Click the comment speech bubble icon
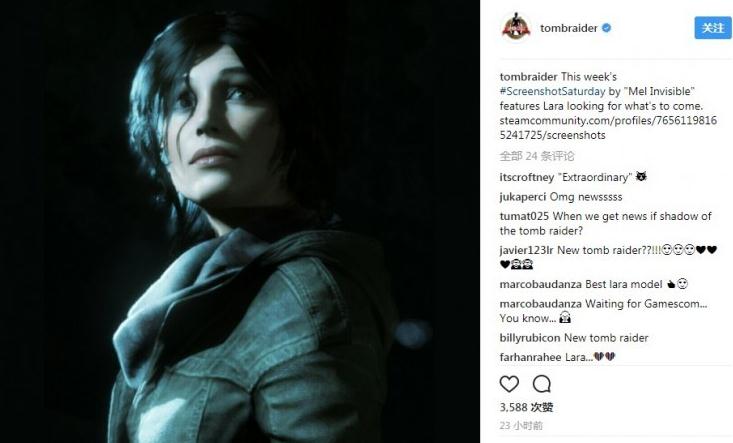 coord(541,384)
